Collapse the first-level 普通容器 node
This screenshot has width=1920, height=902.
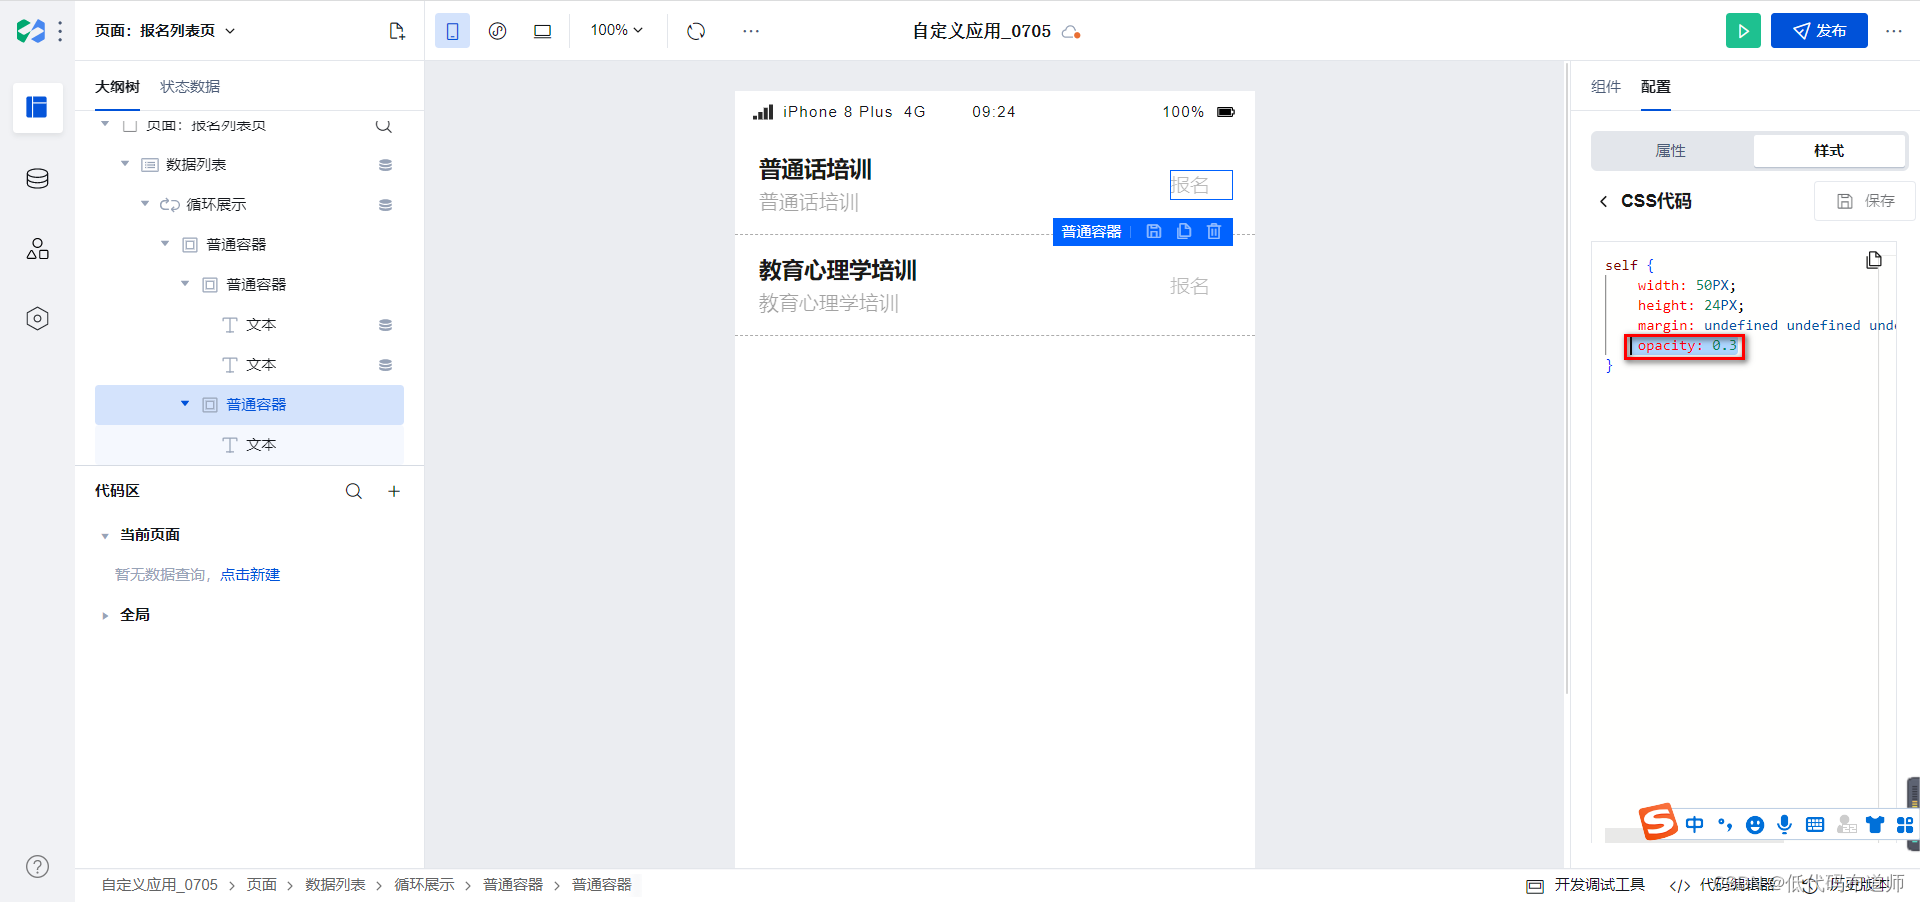pyautogui.click(x=165, y=244)
